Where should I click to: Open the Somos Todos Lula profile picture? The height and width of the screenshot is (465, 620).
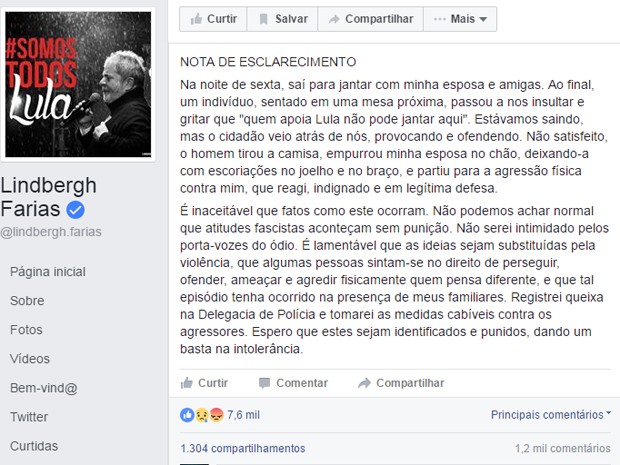click(78, 84)
